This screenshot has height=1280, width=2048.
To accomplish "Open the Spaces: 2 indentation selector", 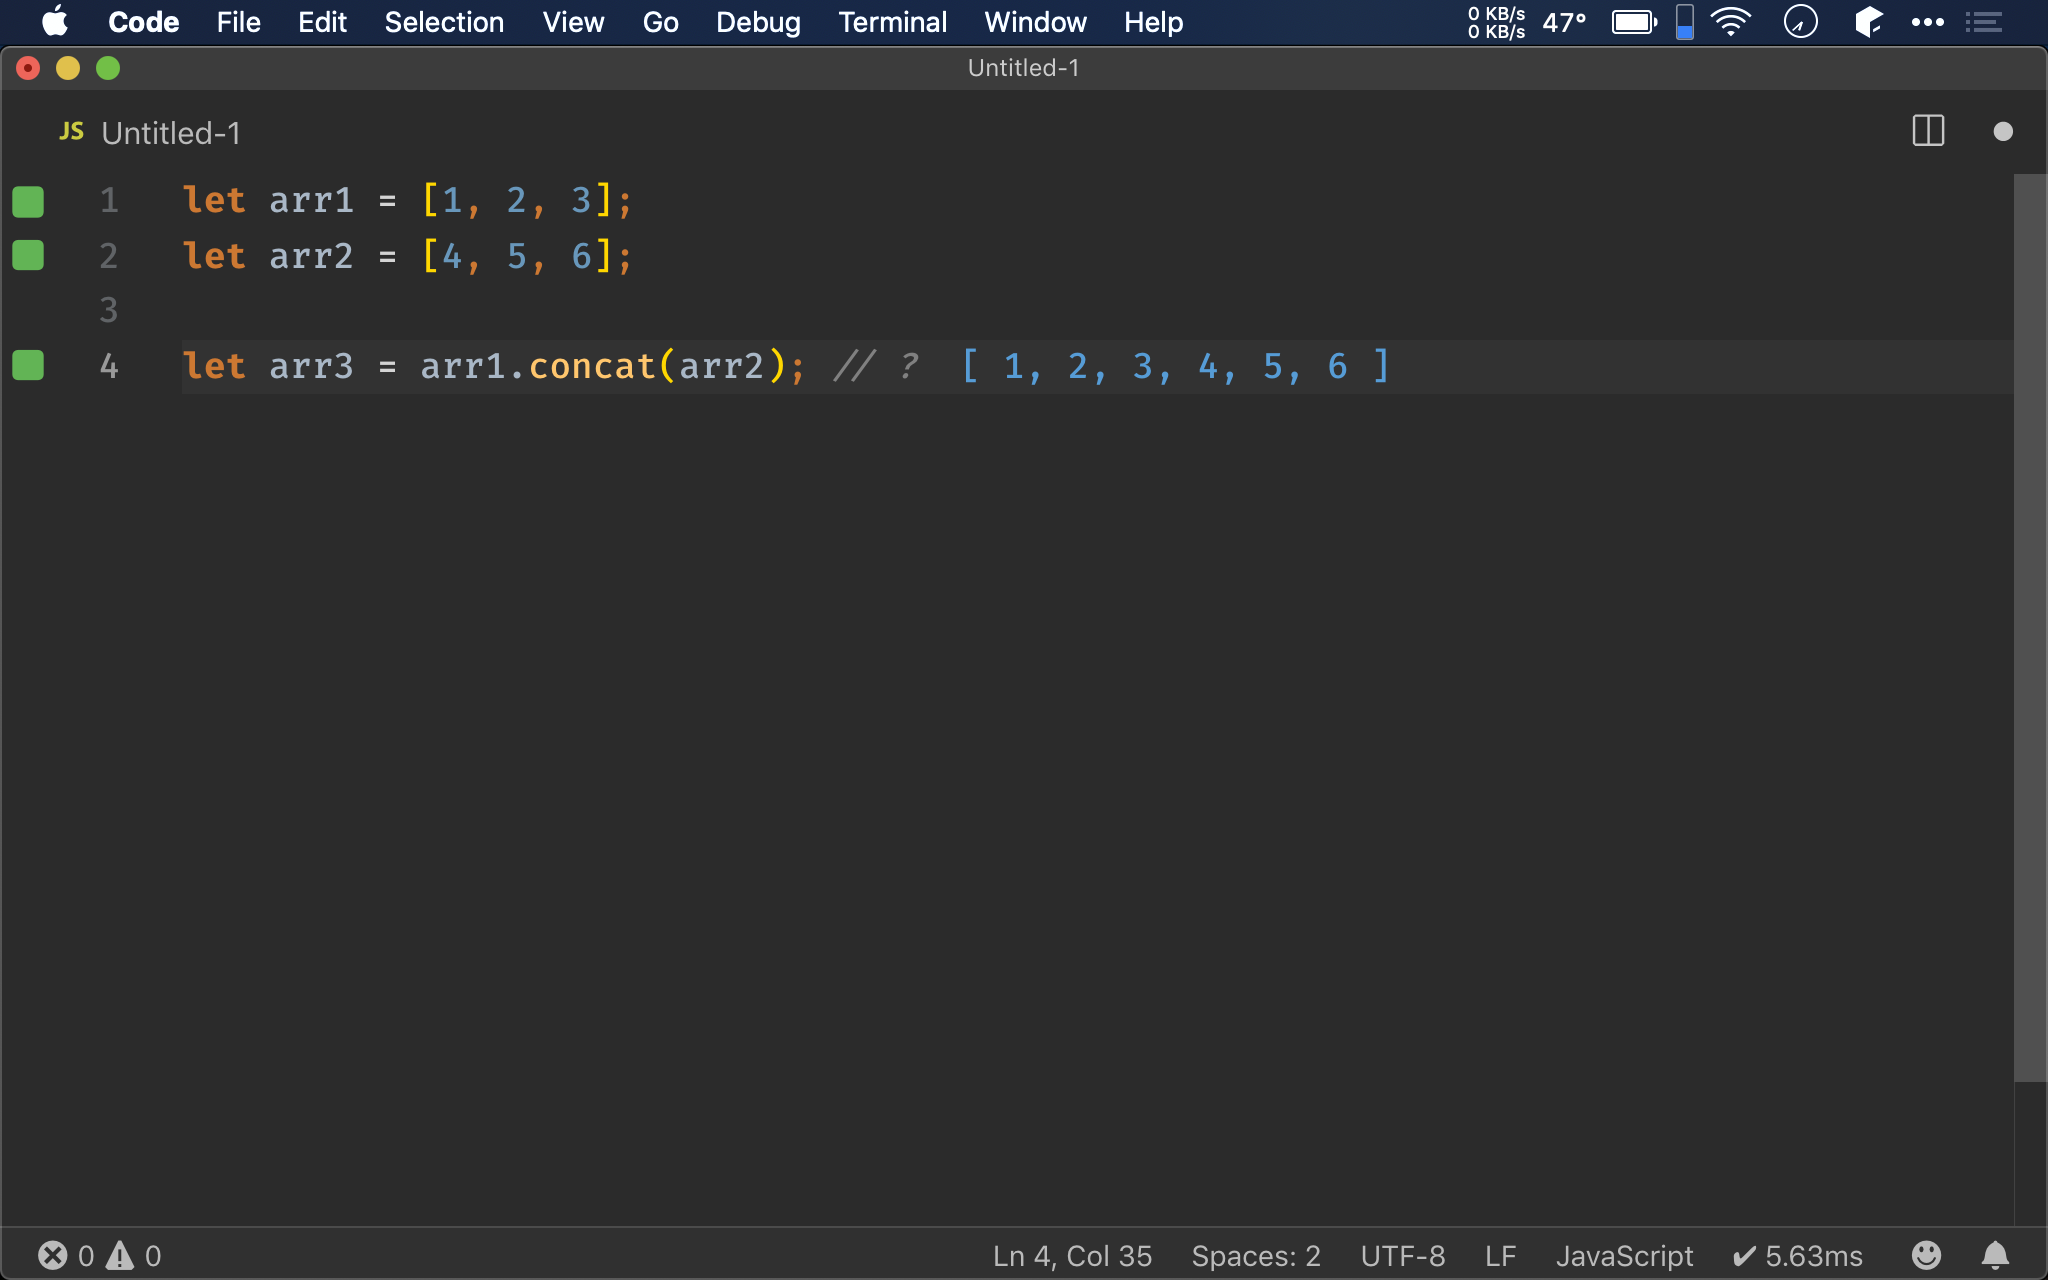I will 1255,1255.
